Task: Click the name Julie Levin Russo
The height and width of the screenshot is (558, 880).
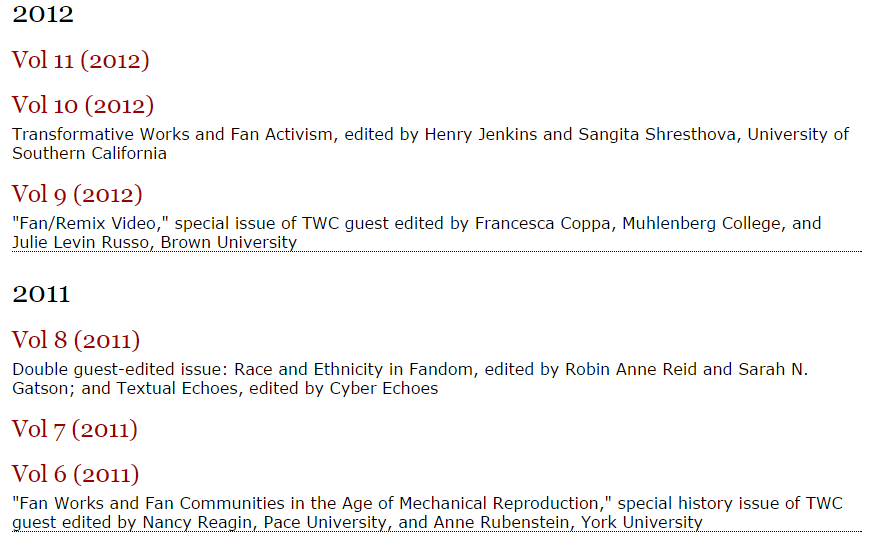Action: 80,243
